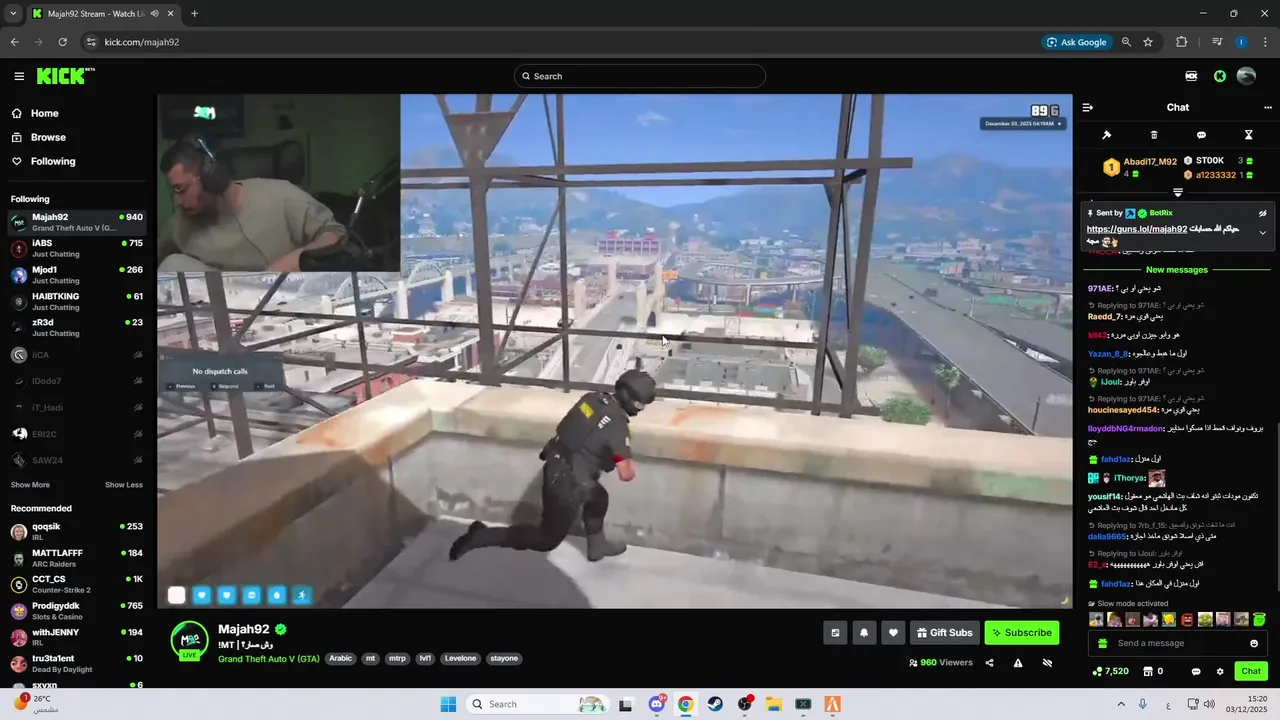Click the Ask Google button in address bar
Screen dimensions: 1280x720
(x=1076, y=42)
